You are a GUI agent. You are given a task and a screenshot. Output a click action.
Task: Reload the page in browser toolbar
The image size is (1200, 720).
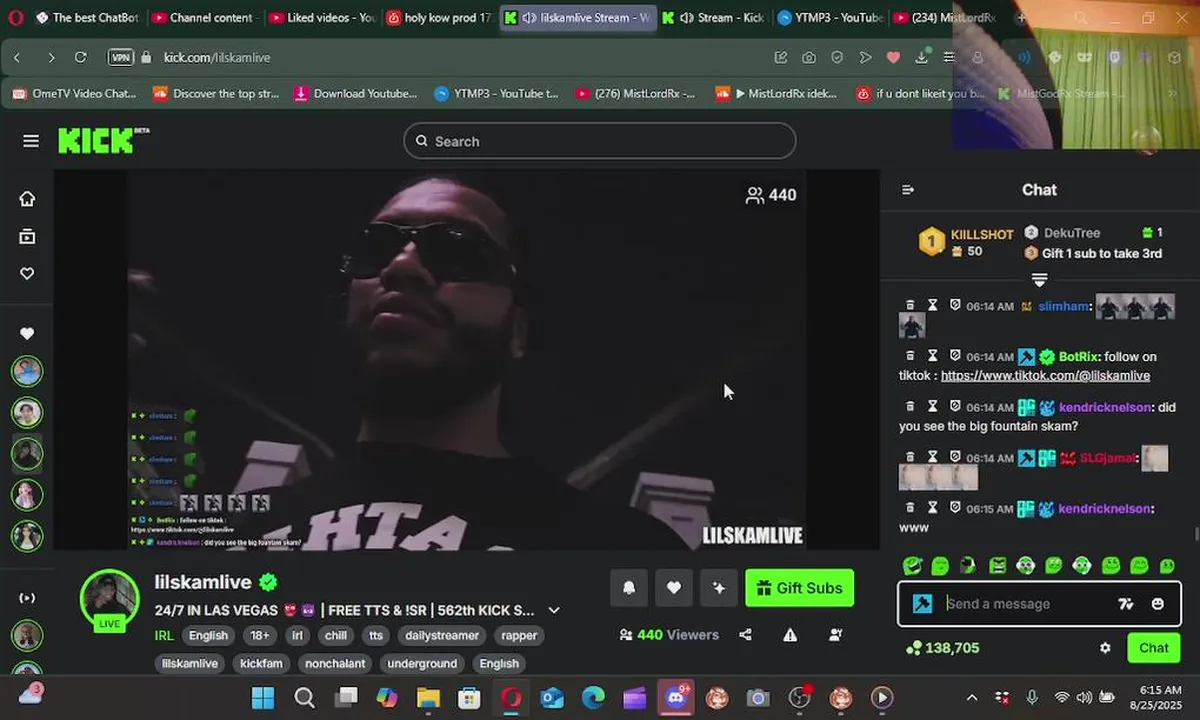click(81, 57)
